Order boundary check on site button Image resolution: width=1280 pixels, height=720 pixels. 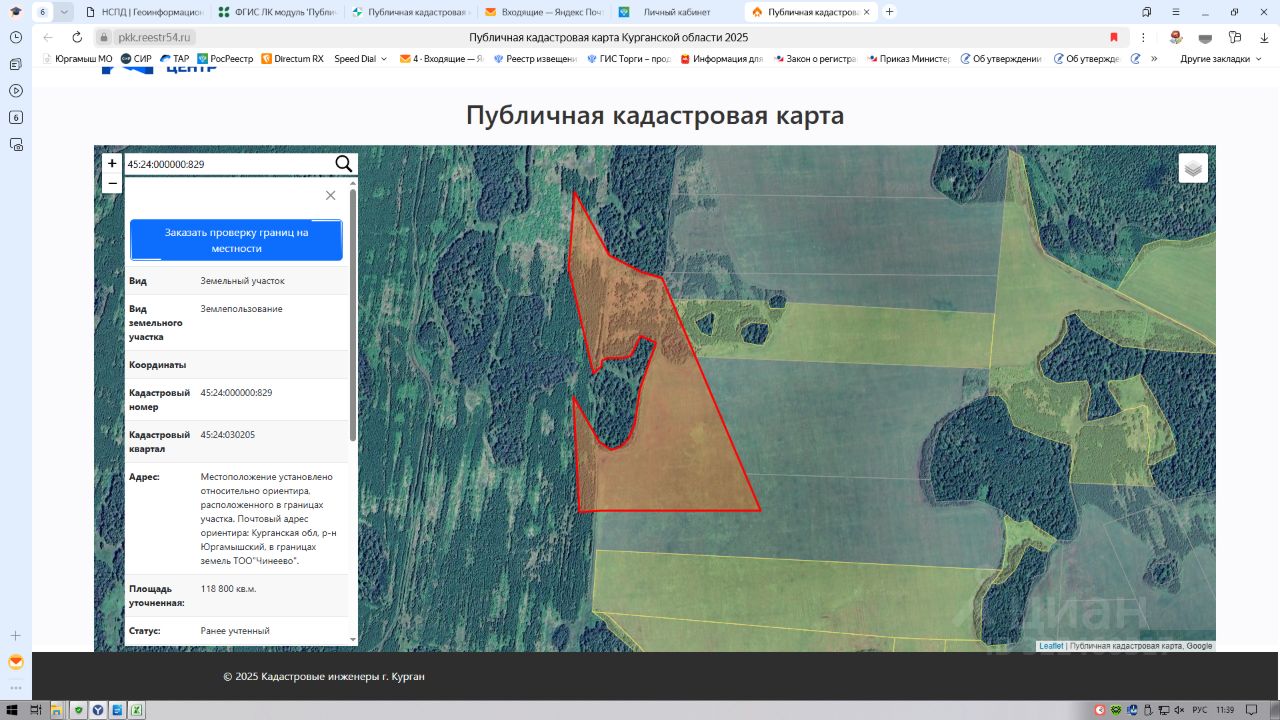(236, 240)
